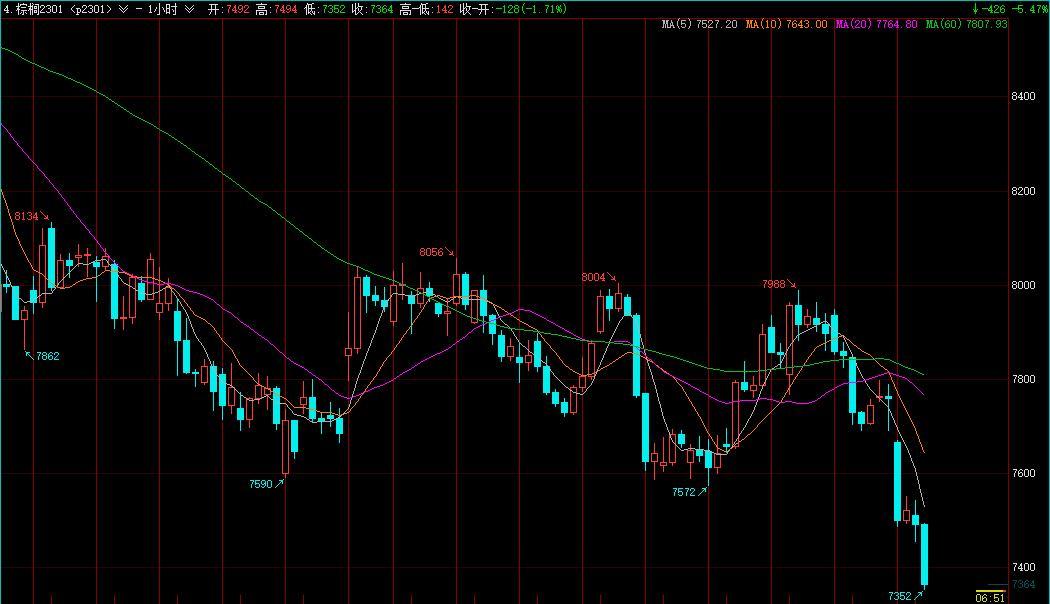Click the change value 收-开:-128(-1.71%)
The height and width of the screenshot is (604, 1050).
coord(513,9)
